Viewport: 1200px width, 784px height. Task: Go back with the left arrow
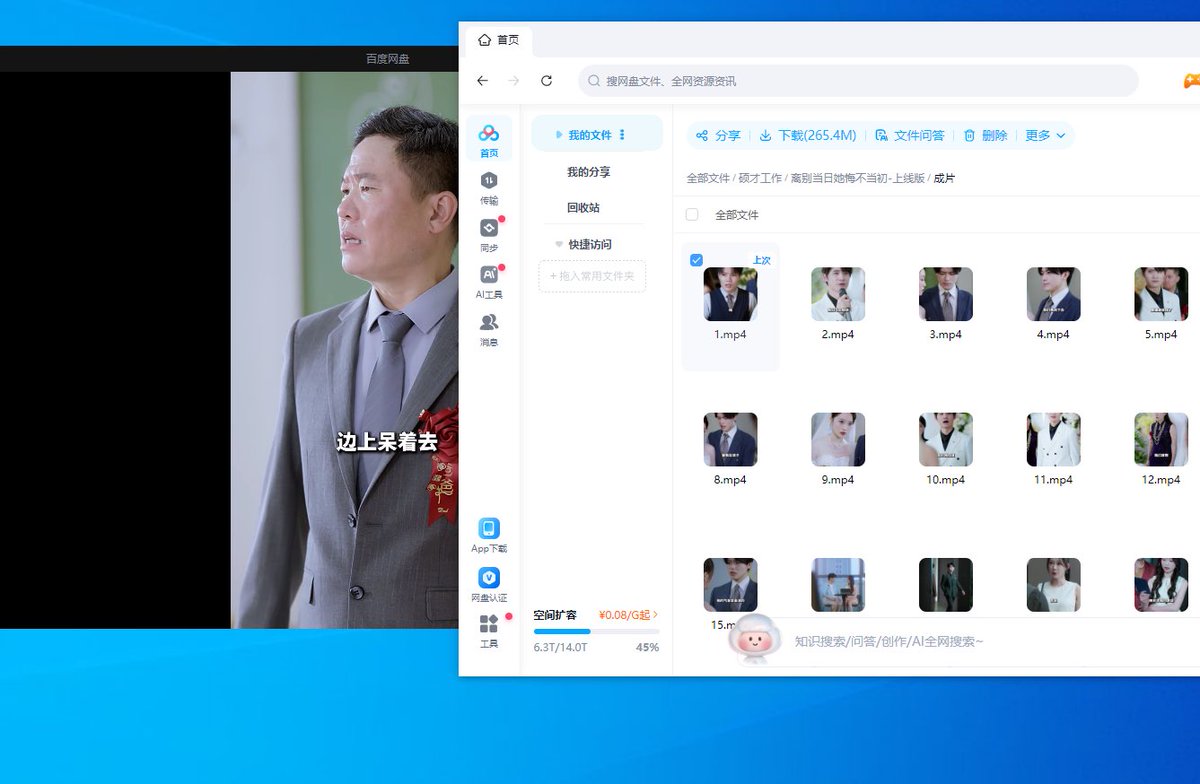483,81
